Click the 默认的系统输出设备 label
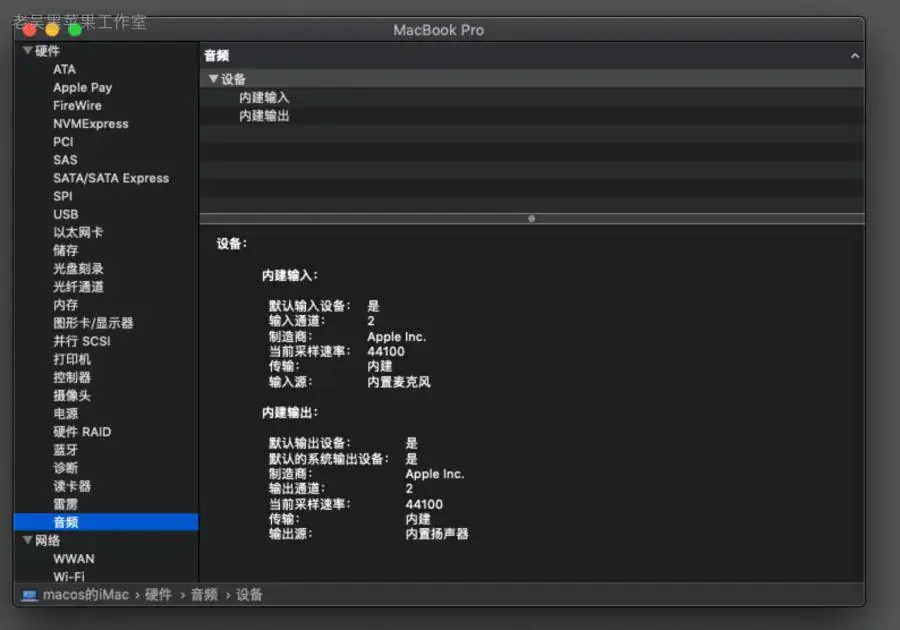This screenshot has height=630, width=900. tap(329, 459)
